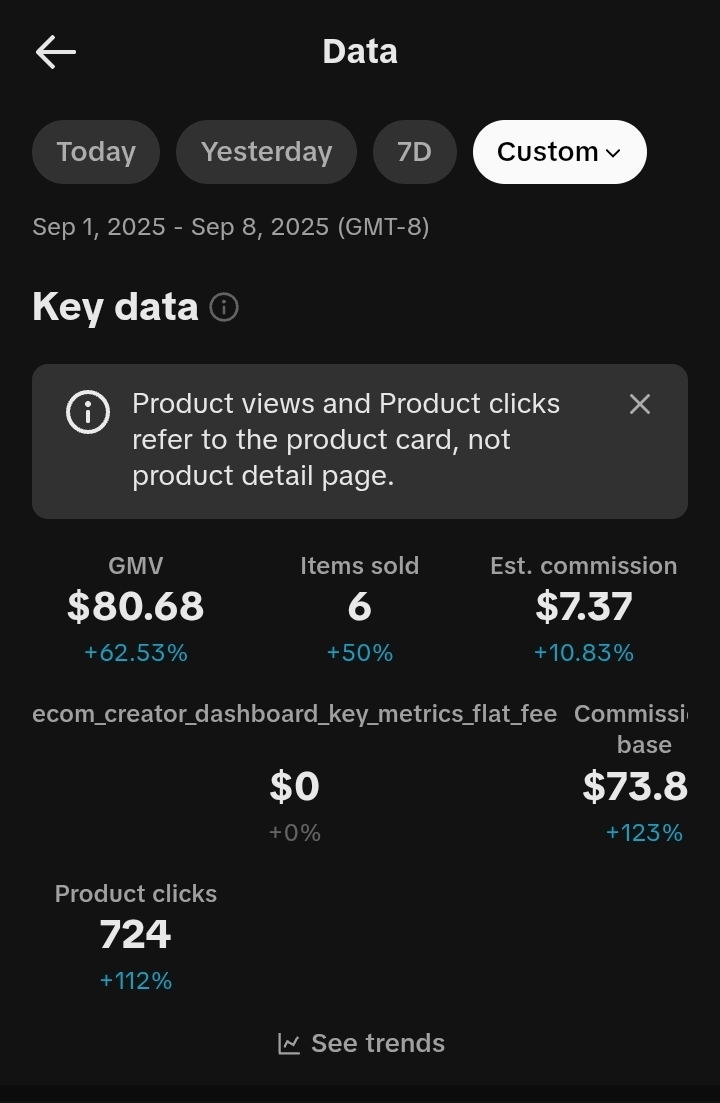Tap the flat fee $0 metric
720x1103 pixels.
pyautogui.click(x=294, y=787)
